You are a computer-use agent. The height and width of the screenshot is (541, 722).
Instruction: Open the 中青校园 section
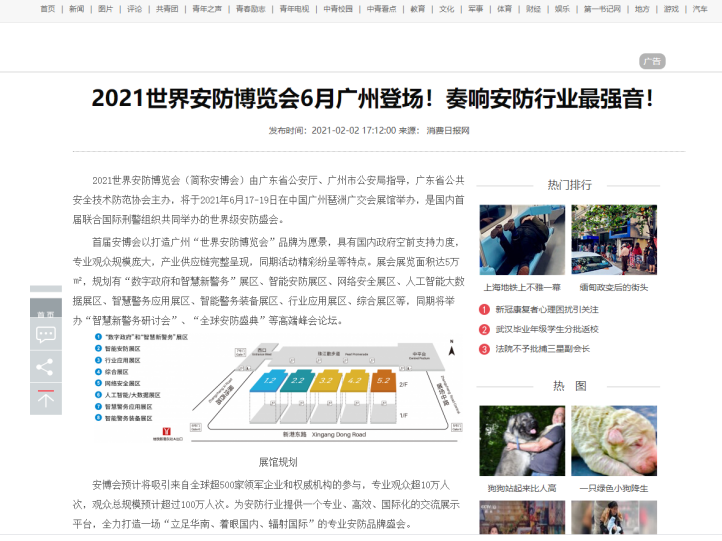[338, 9]
